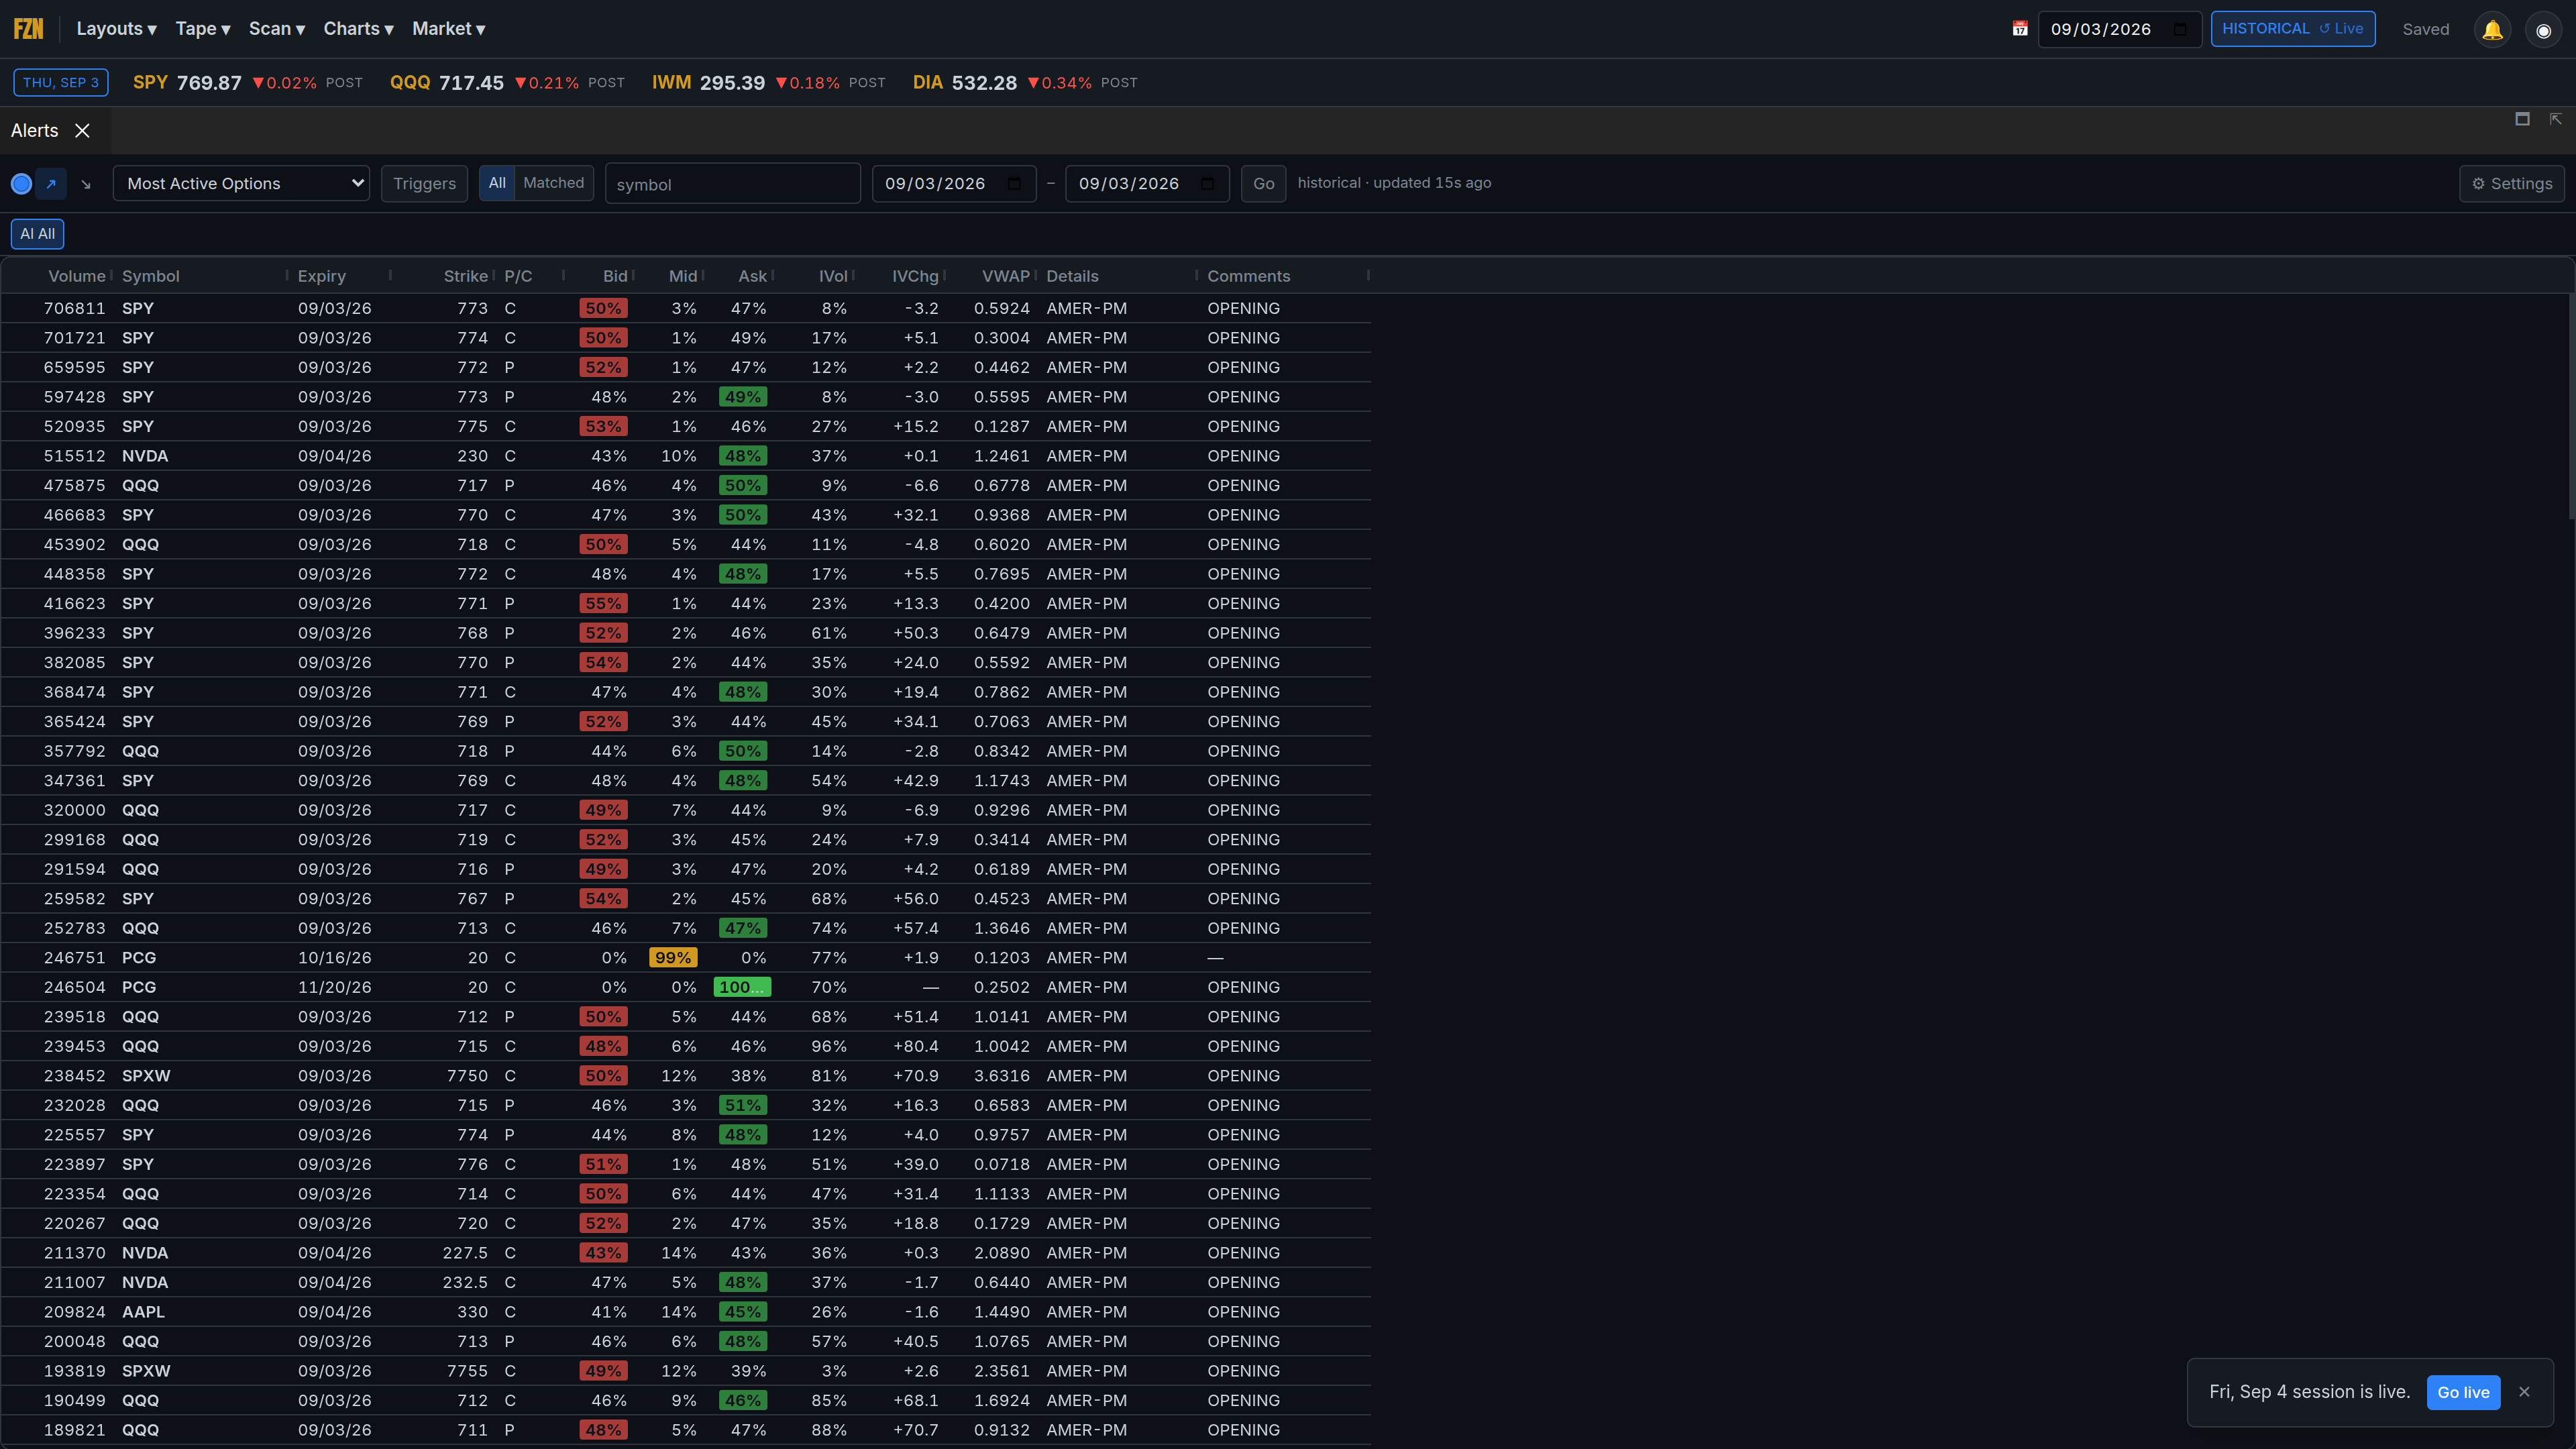Click yellow 99% Mid cell in PCG row
The height and width of the screenshot is (1449, 2576).
pyautogui.click(x=673, y=958)
